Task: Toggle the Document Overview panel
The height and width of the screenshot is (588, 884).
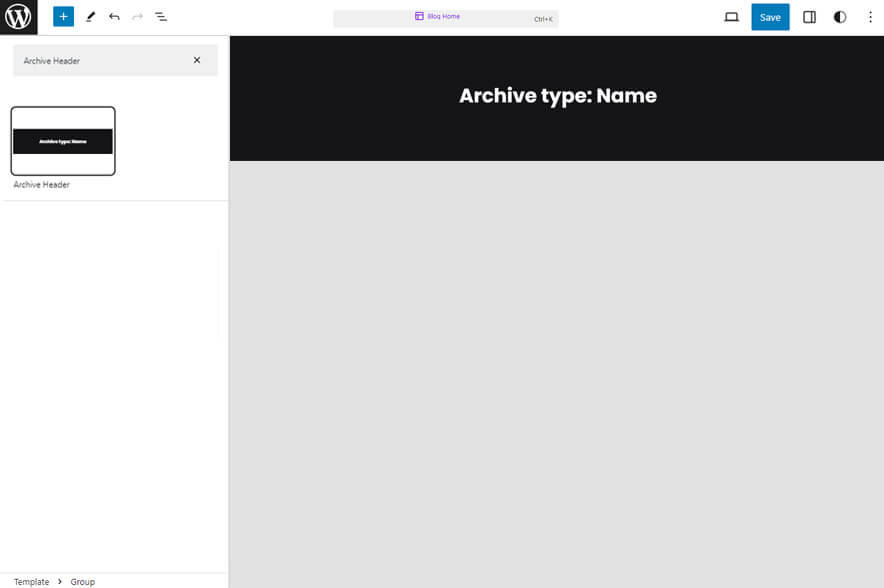Action: [x=161, y=17]
